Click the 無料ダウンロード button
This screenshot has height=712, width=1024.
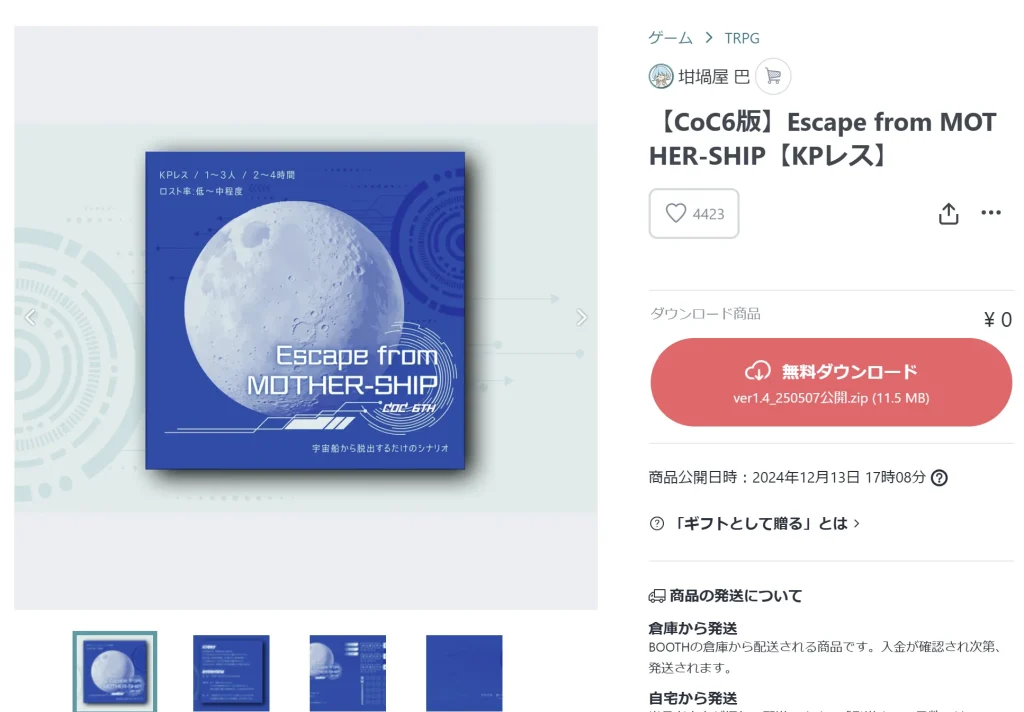(x=831, y=382)
